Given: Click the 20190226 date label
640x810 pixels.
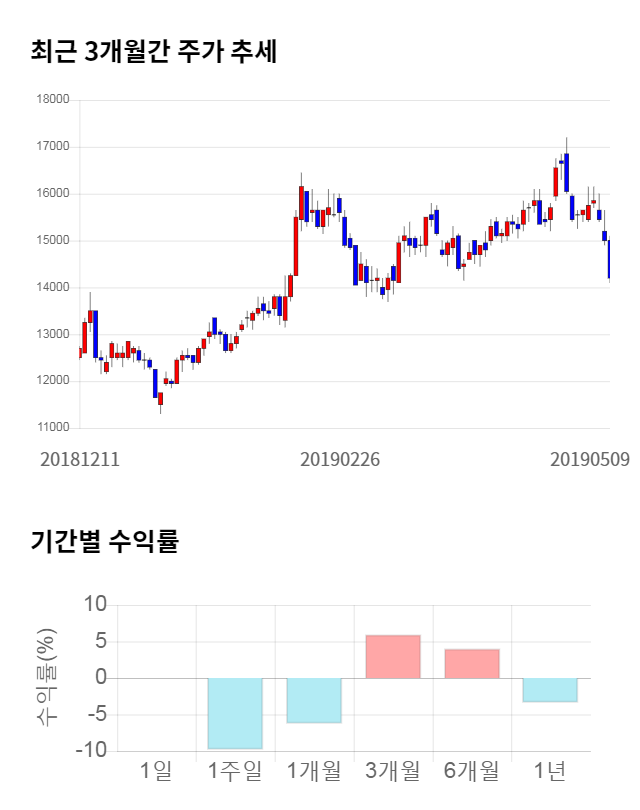Looking at the screenshot, I should [x=340, y=460].
